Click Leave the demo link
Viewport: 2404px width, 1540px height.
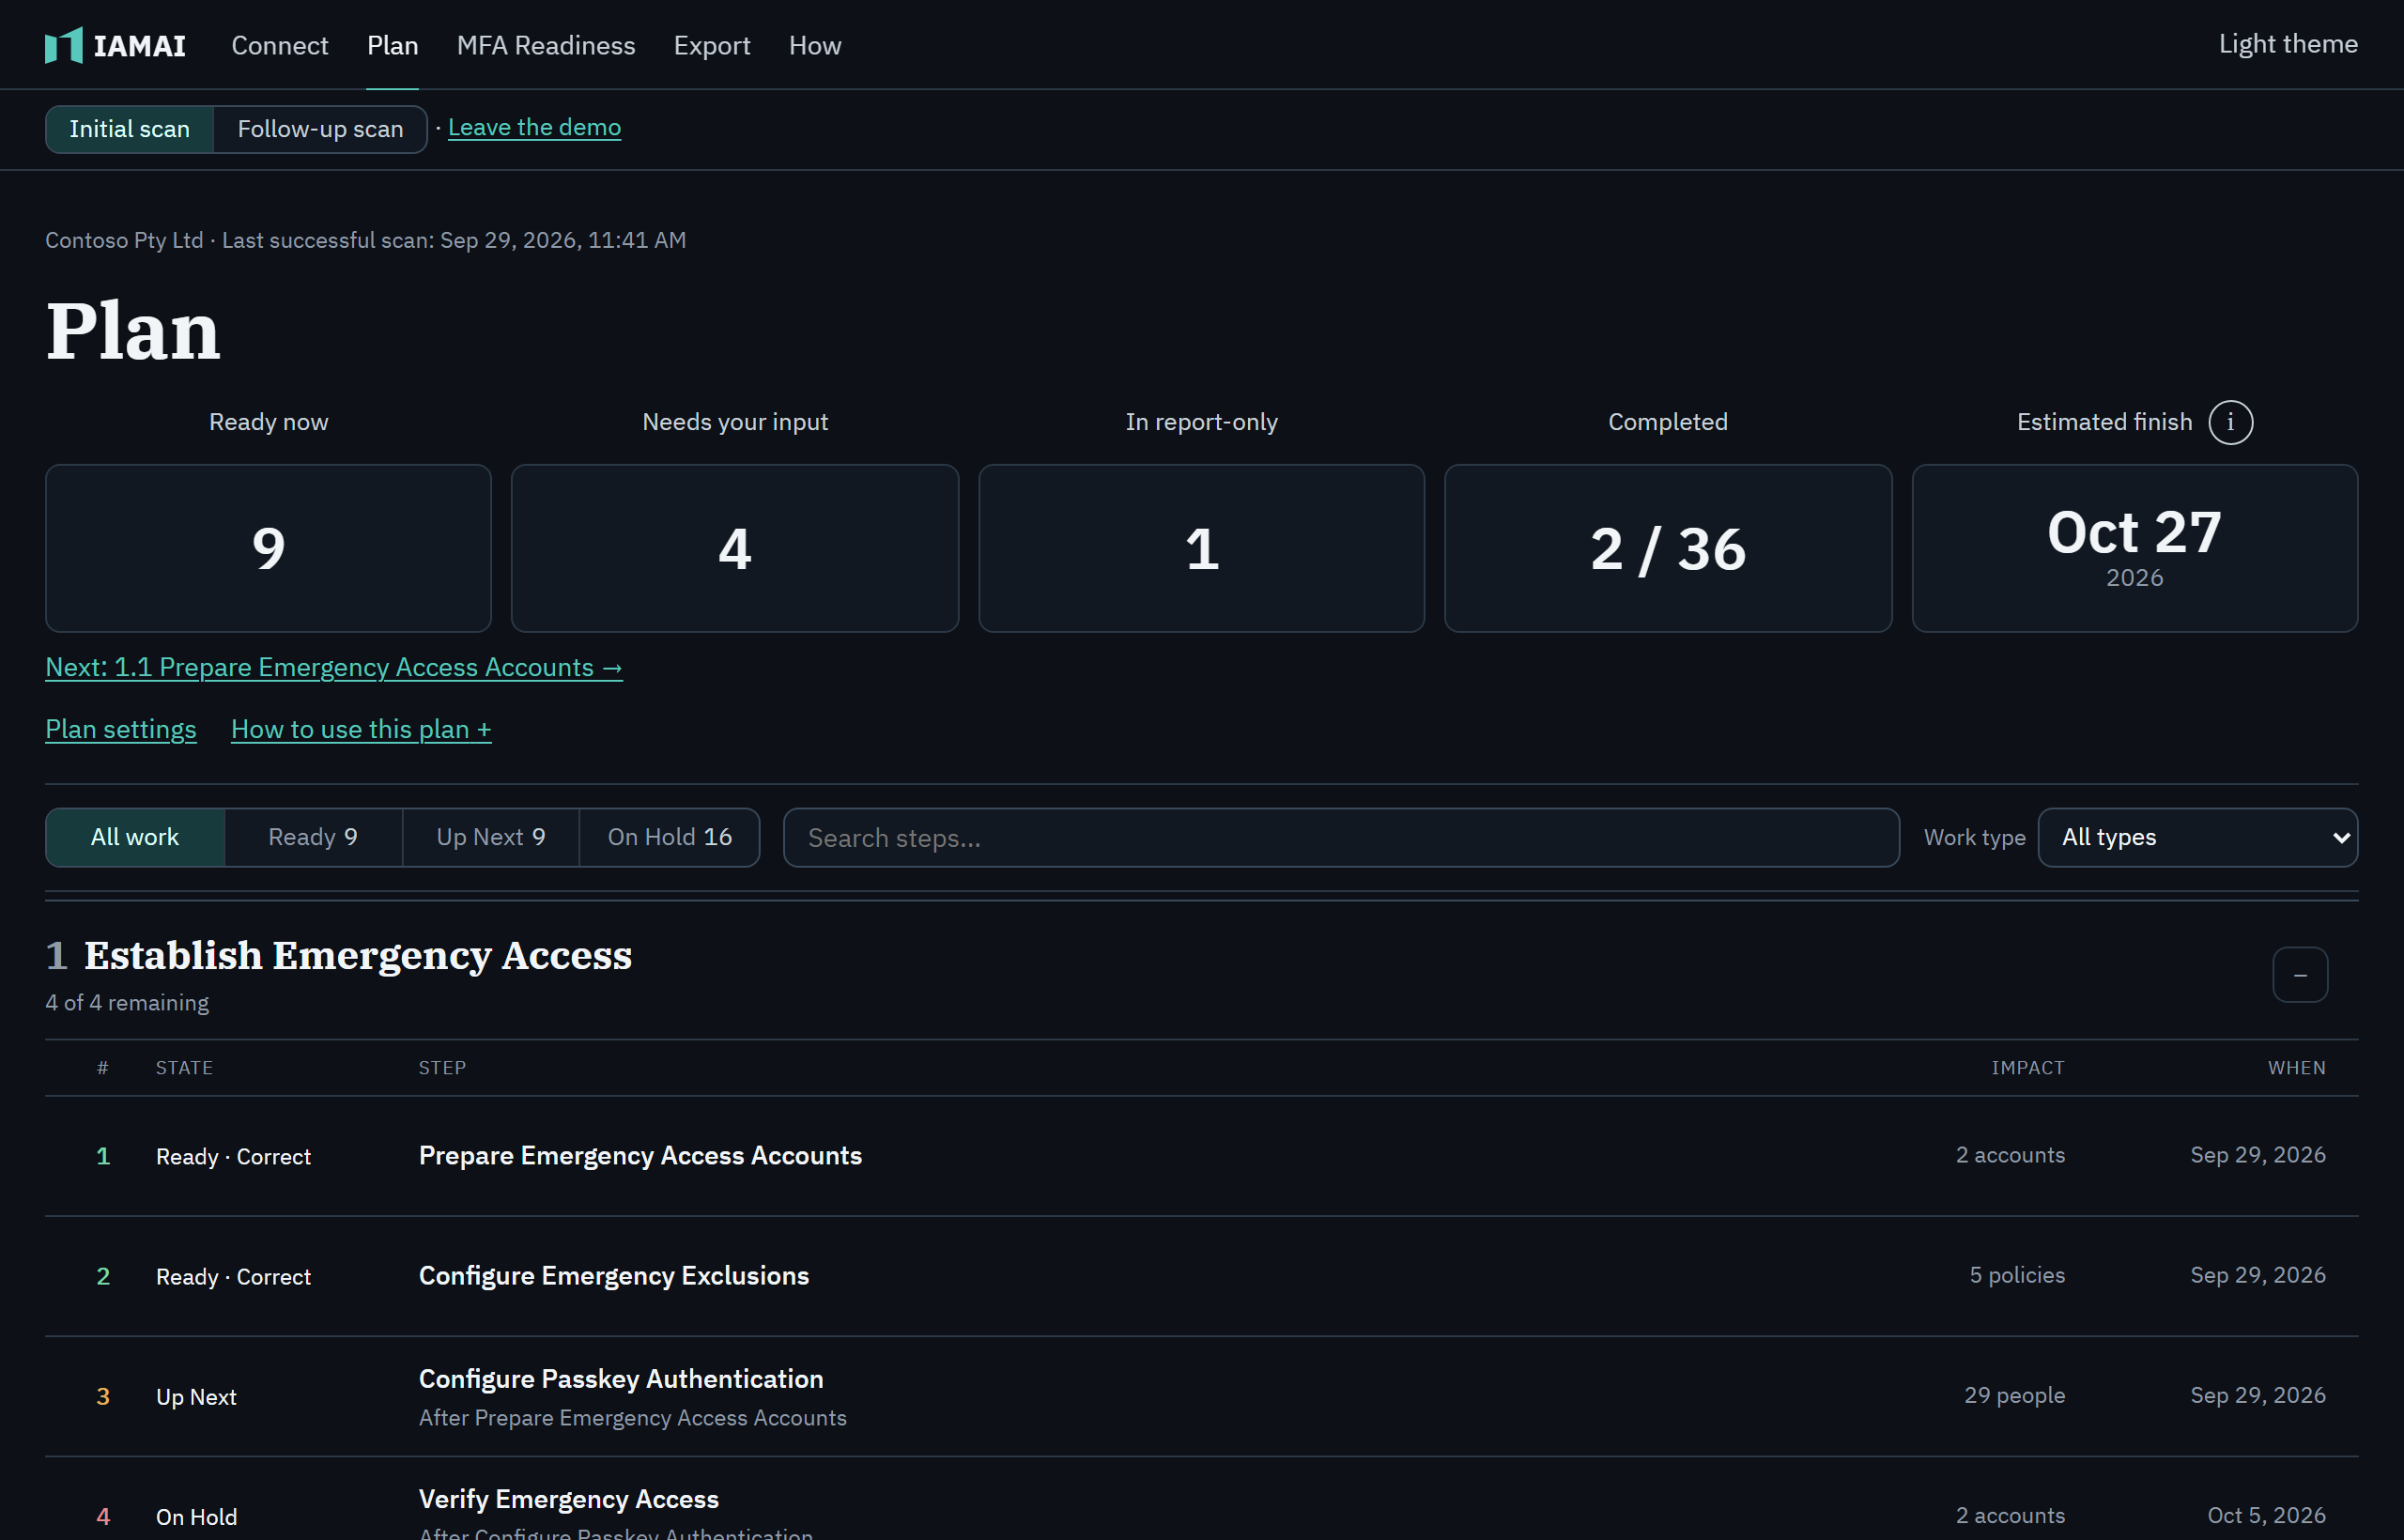pyautogui.click(x=534, y=127)
